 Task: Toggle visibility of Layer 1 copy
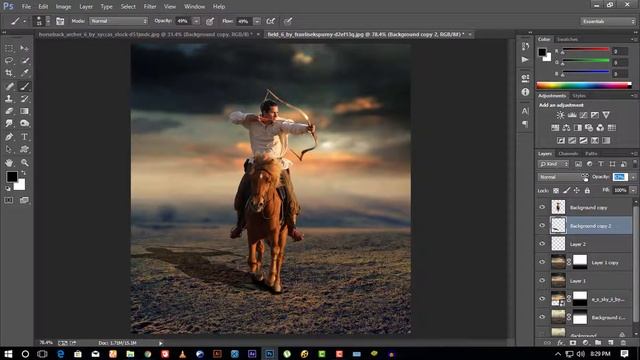click(542, 262)
